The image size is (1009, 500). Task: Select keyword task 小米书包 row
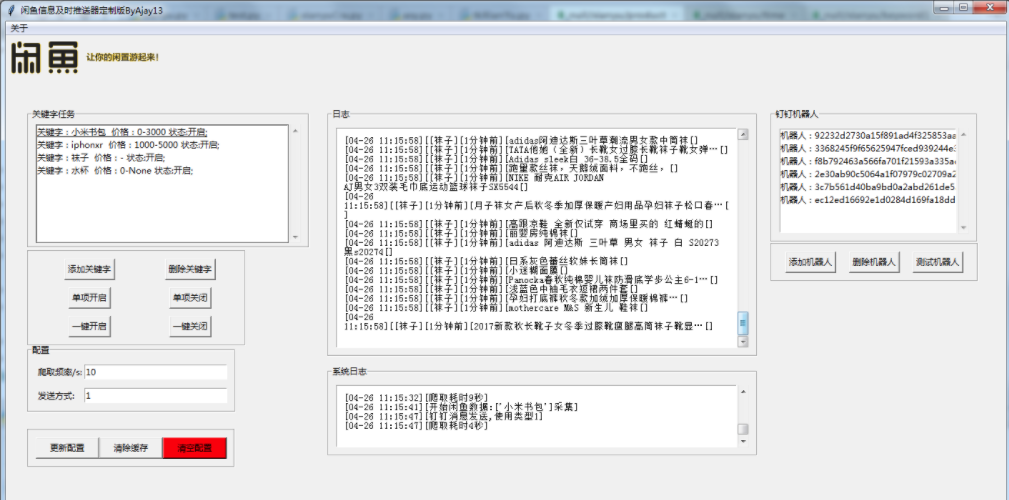point(162,132)
